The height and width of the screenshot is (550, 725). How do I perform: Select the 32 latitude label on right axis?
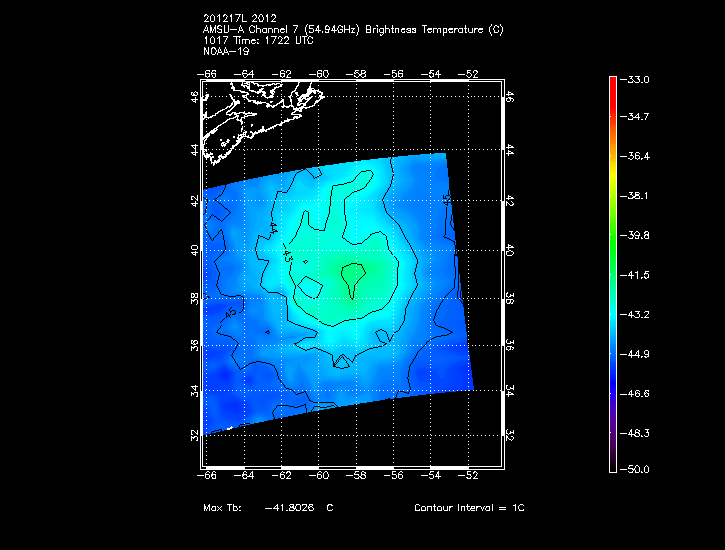pos(509,435)
